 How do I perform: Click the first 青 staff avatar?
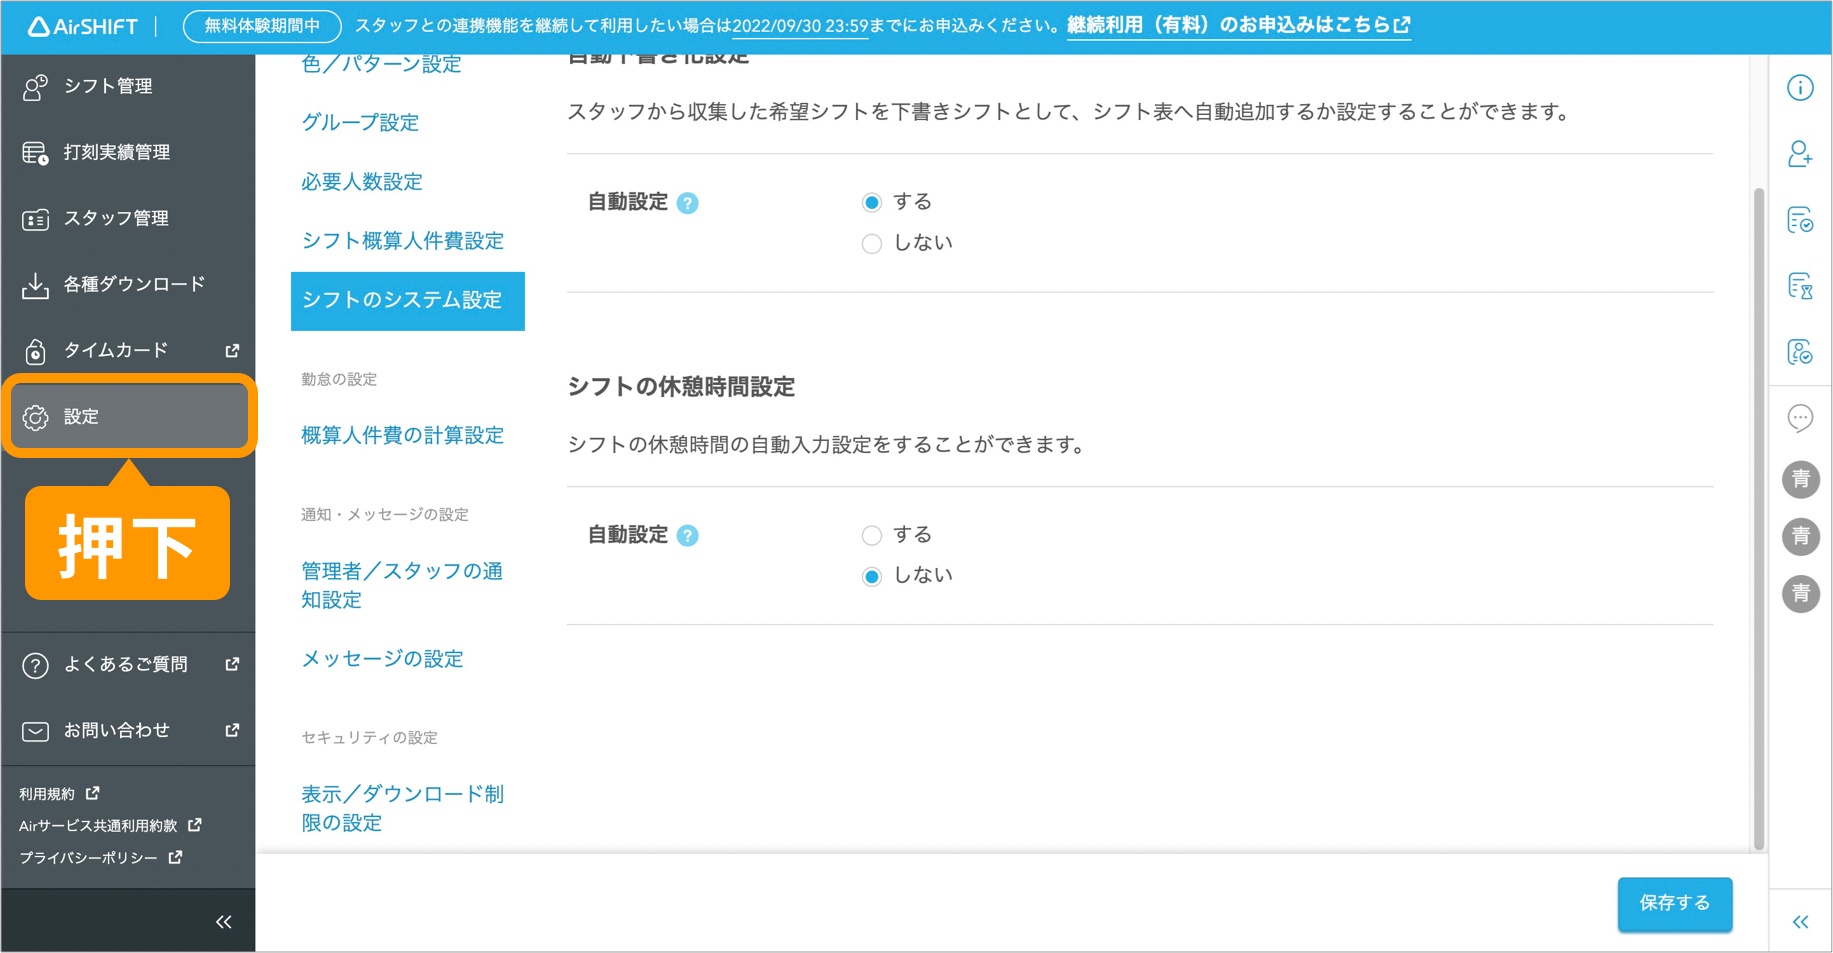1800,480
